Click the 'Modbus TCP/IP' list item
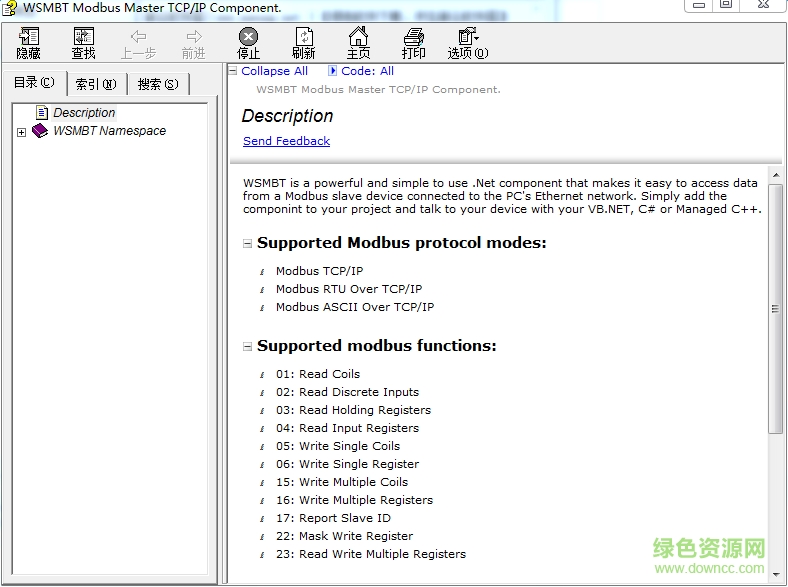The image size is (788, 587). pyautogui.click(x=319, y=271)
